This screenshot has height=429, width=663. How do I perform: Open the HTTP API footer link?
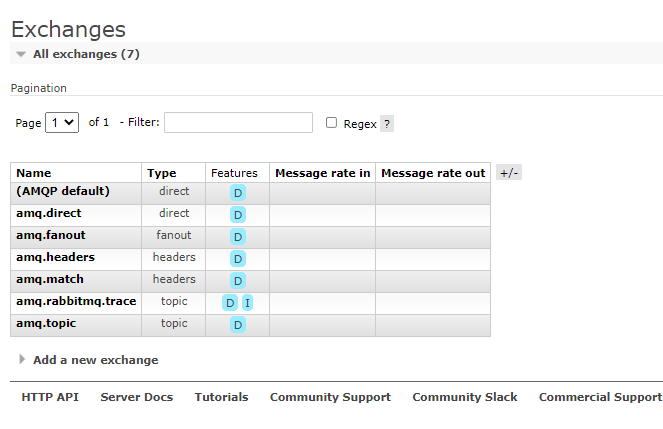50,397
